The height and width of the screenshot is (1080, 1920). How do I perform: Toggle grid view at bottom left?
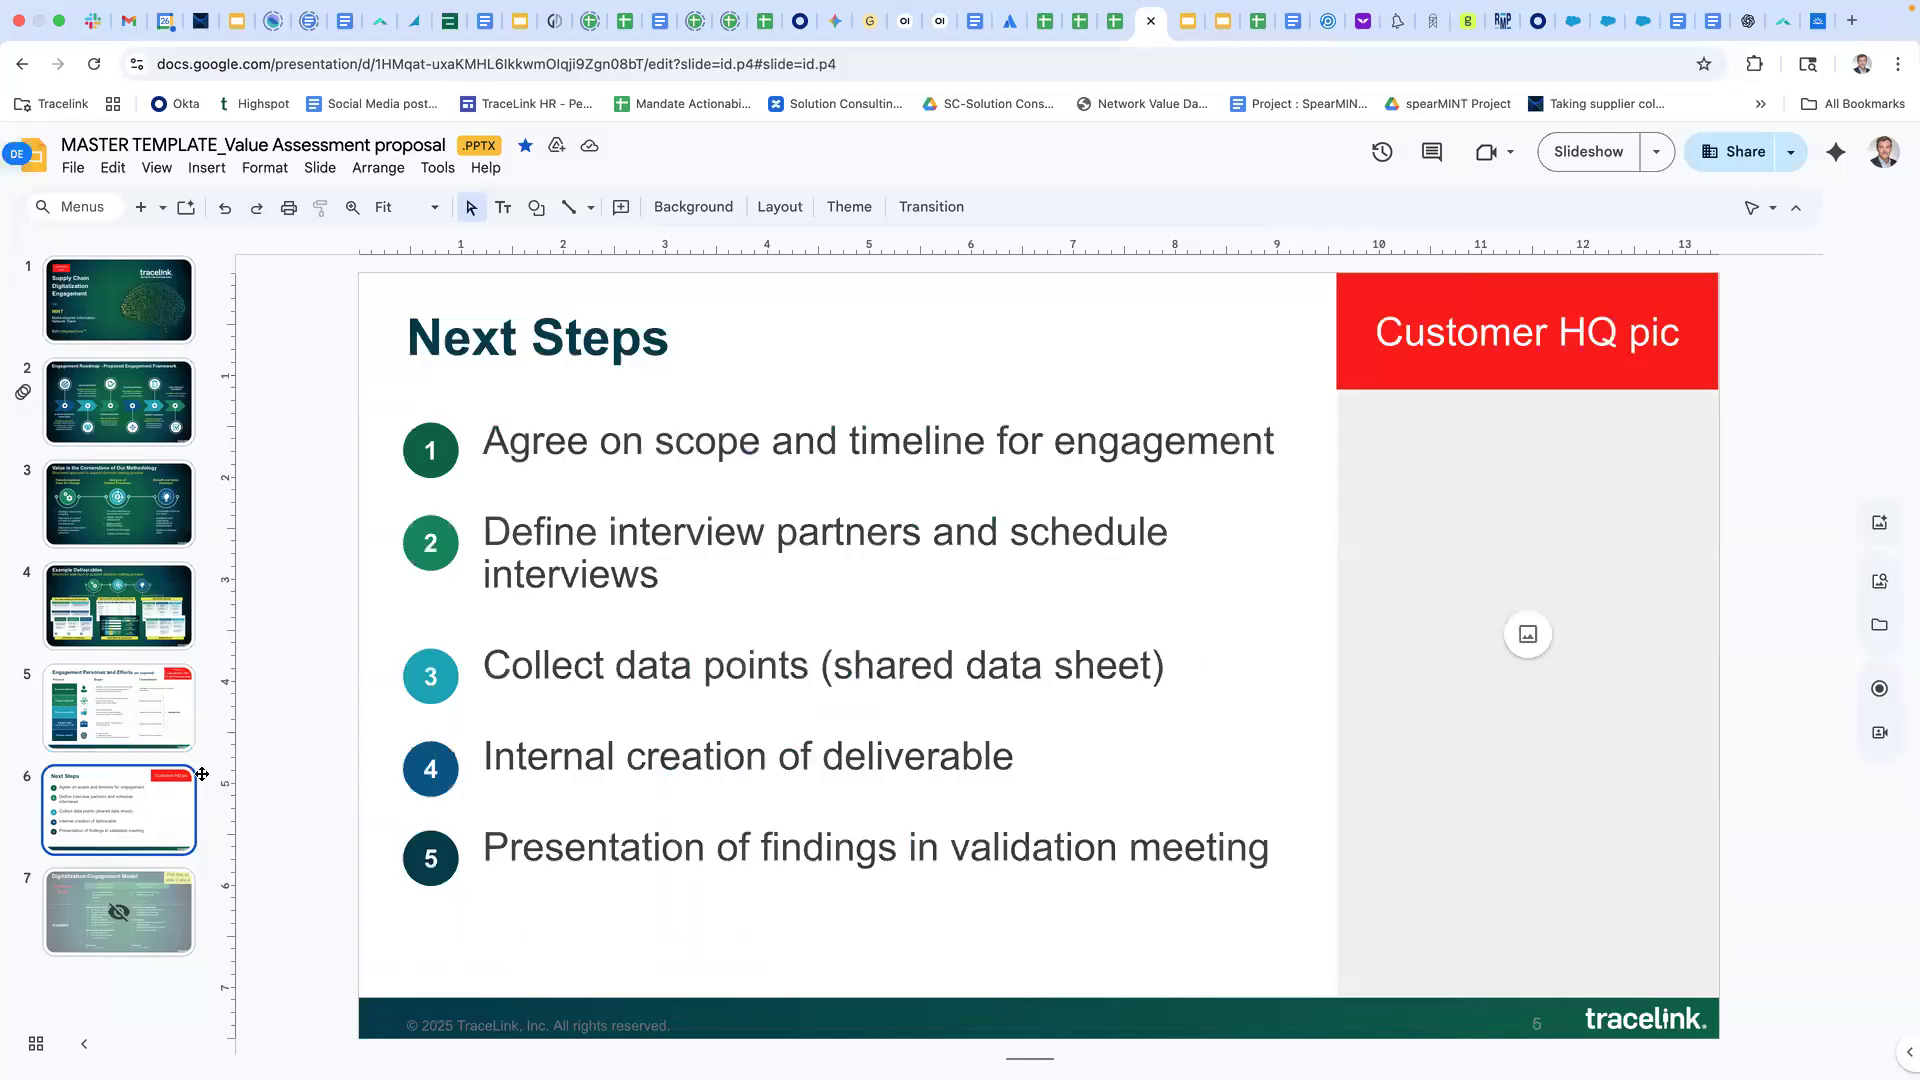tap(36, 1043)
